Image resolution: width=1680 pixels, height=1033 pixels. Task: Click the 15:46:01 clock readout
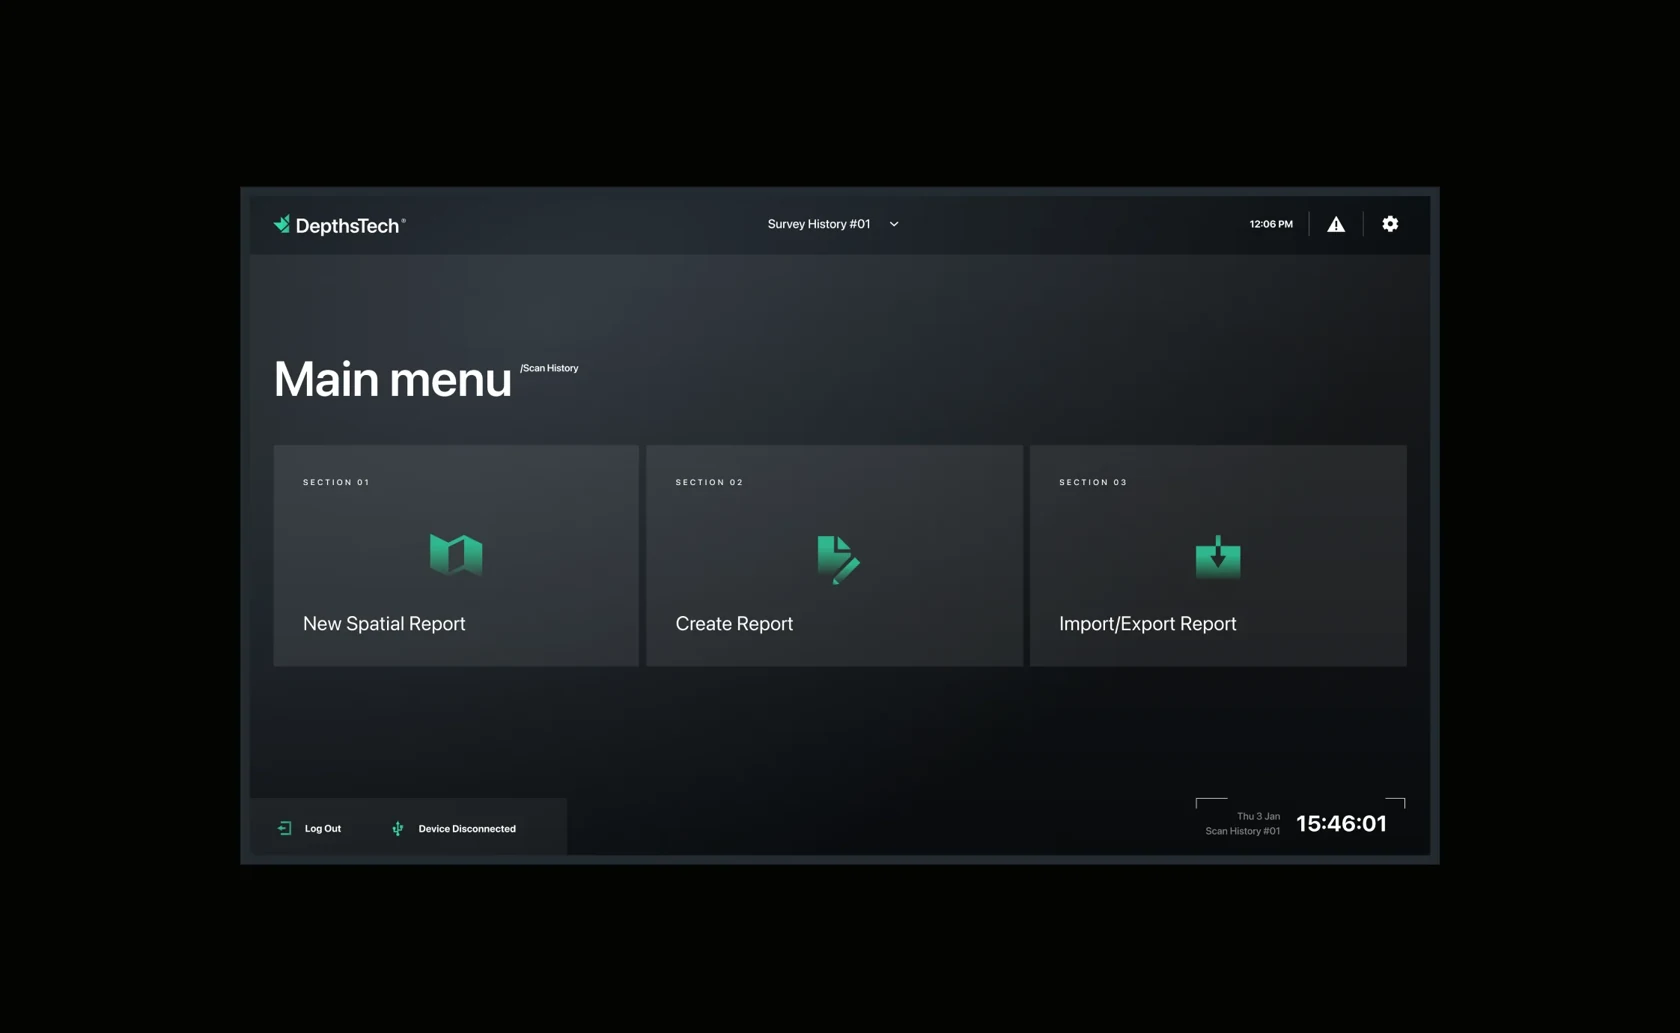1341,823
